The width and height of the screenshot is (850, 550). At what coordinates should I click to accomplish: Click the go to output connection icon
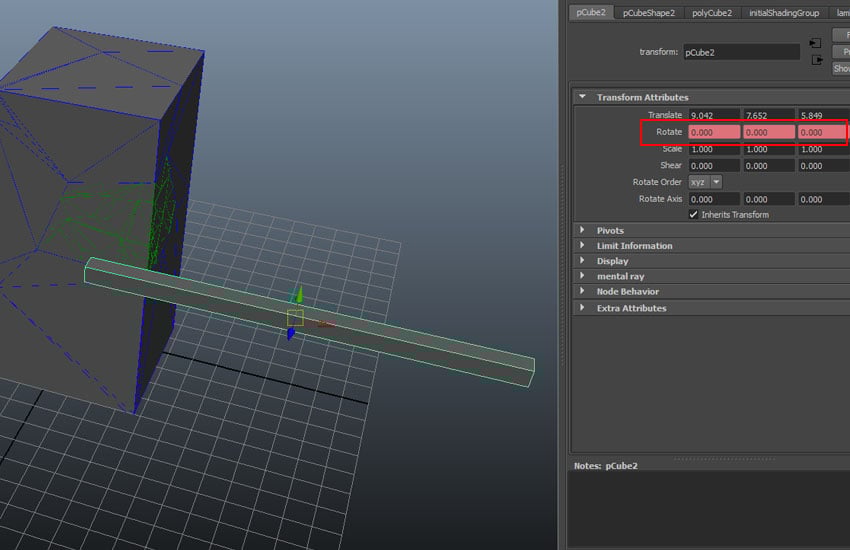pyautogui.click(x=815, y=60)
